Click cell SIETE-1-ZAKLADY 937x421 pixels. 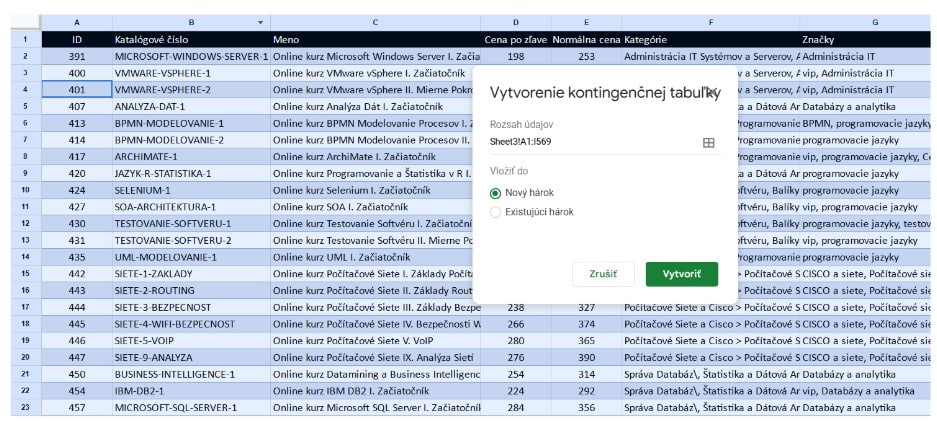(x=191, y=274)
